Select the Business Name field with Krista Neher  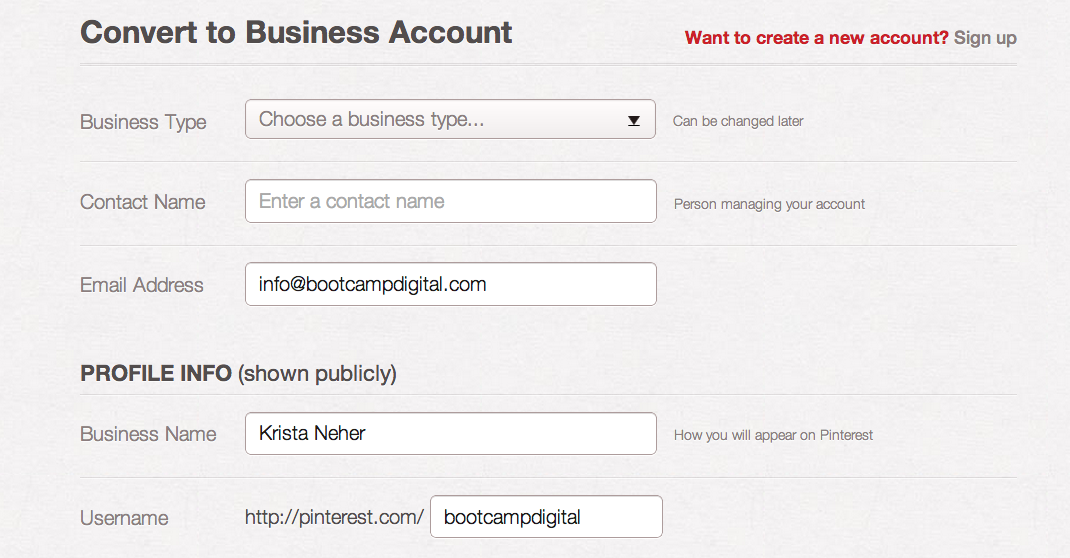pos(450,434)
